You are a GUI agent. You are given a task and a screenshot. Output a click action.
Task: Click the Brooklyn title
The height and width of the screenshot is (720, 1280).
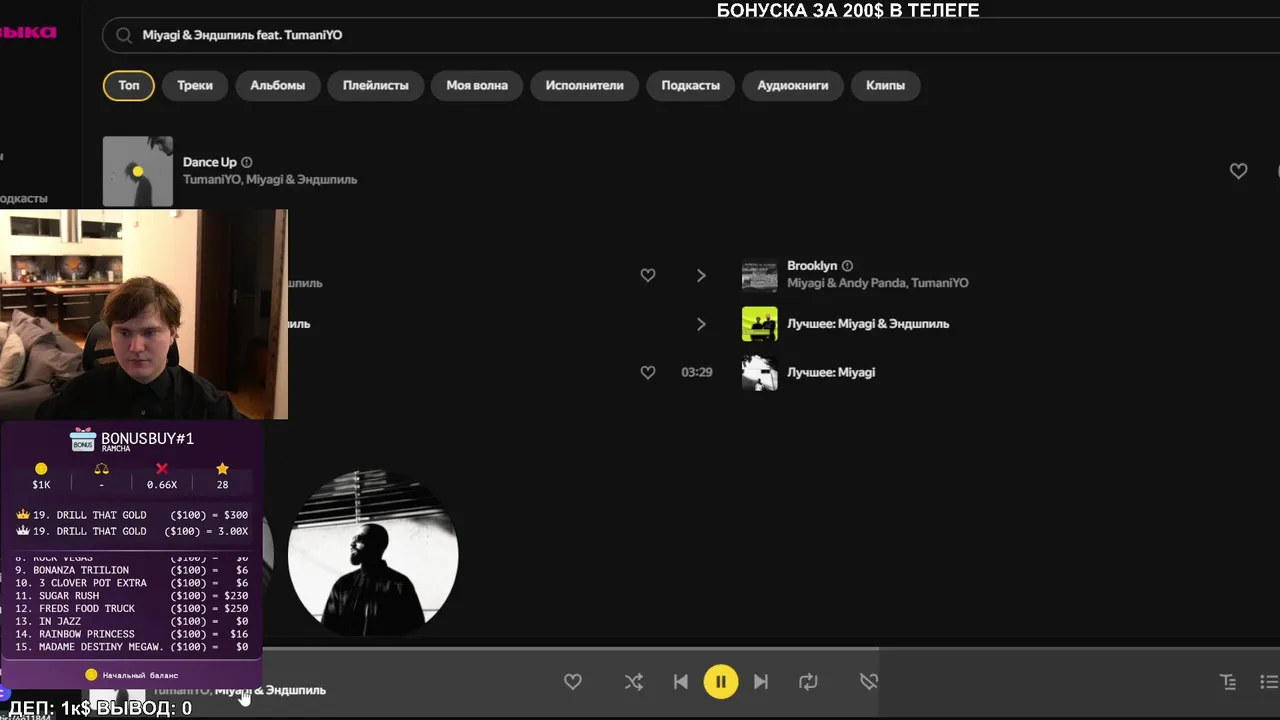click(812, 266)
